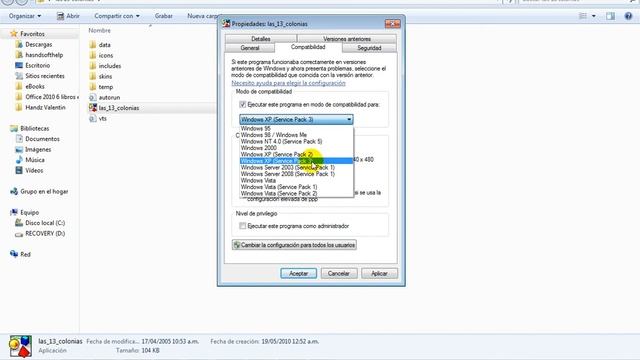
Task: Click the icons folder icon
Action: click(x=93, y=55)
